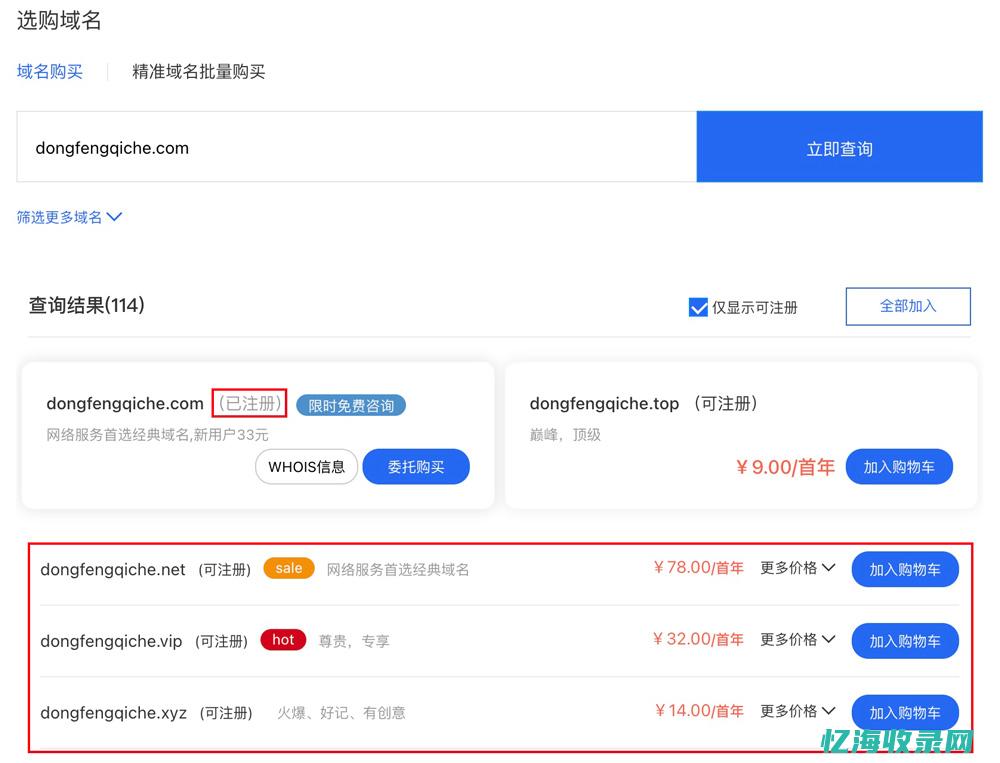Add dongfengqiche.net to the shopping cart

905,568
